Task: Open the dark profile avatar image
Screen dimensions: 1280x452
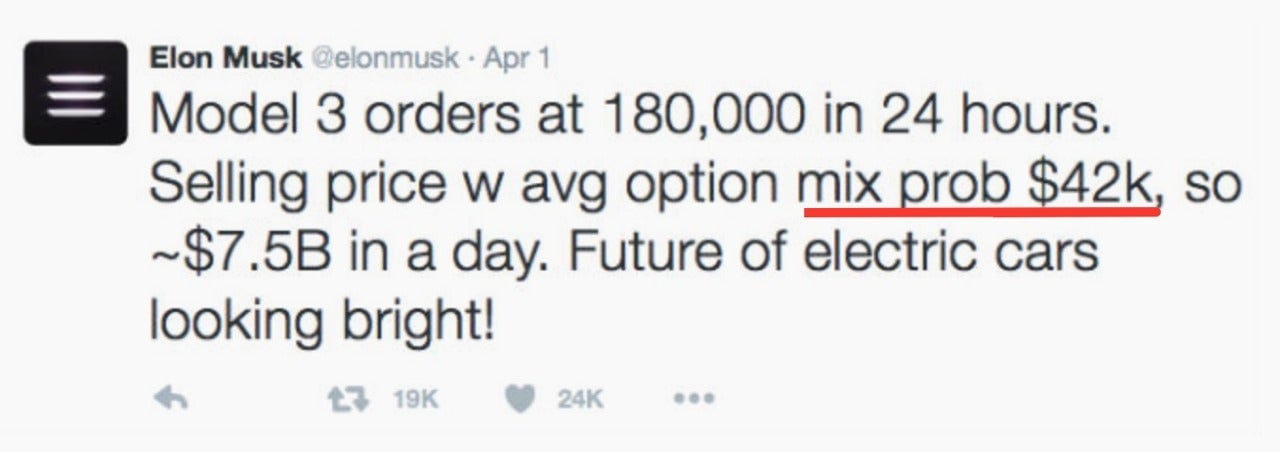Action: (75, 93)
